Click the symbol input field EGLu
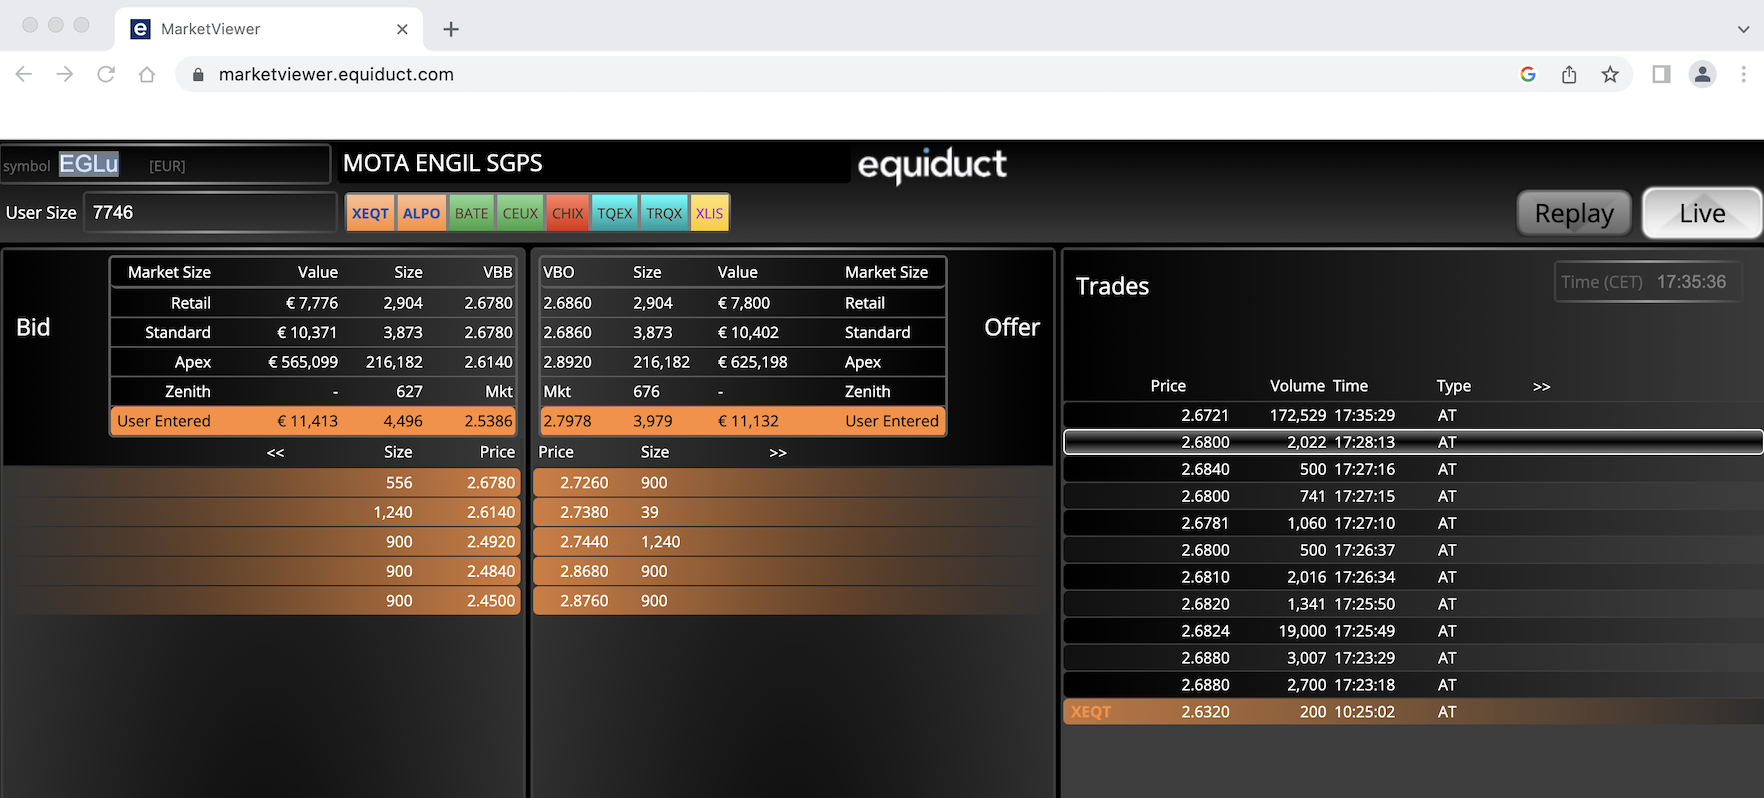Screen dimensions: 1764x798 [165, 164]
